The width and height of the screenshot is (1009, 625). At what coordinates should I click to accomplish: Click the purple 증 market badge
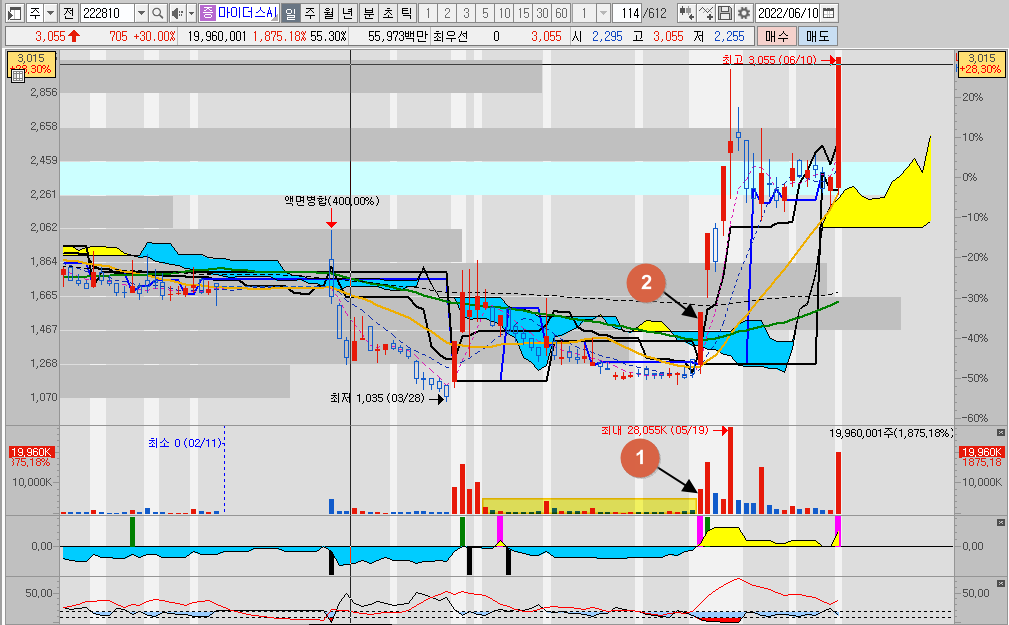pos(207,12)
